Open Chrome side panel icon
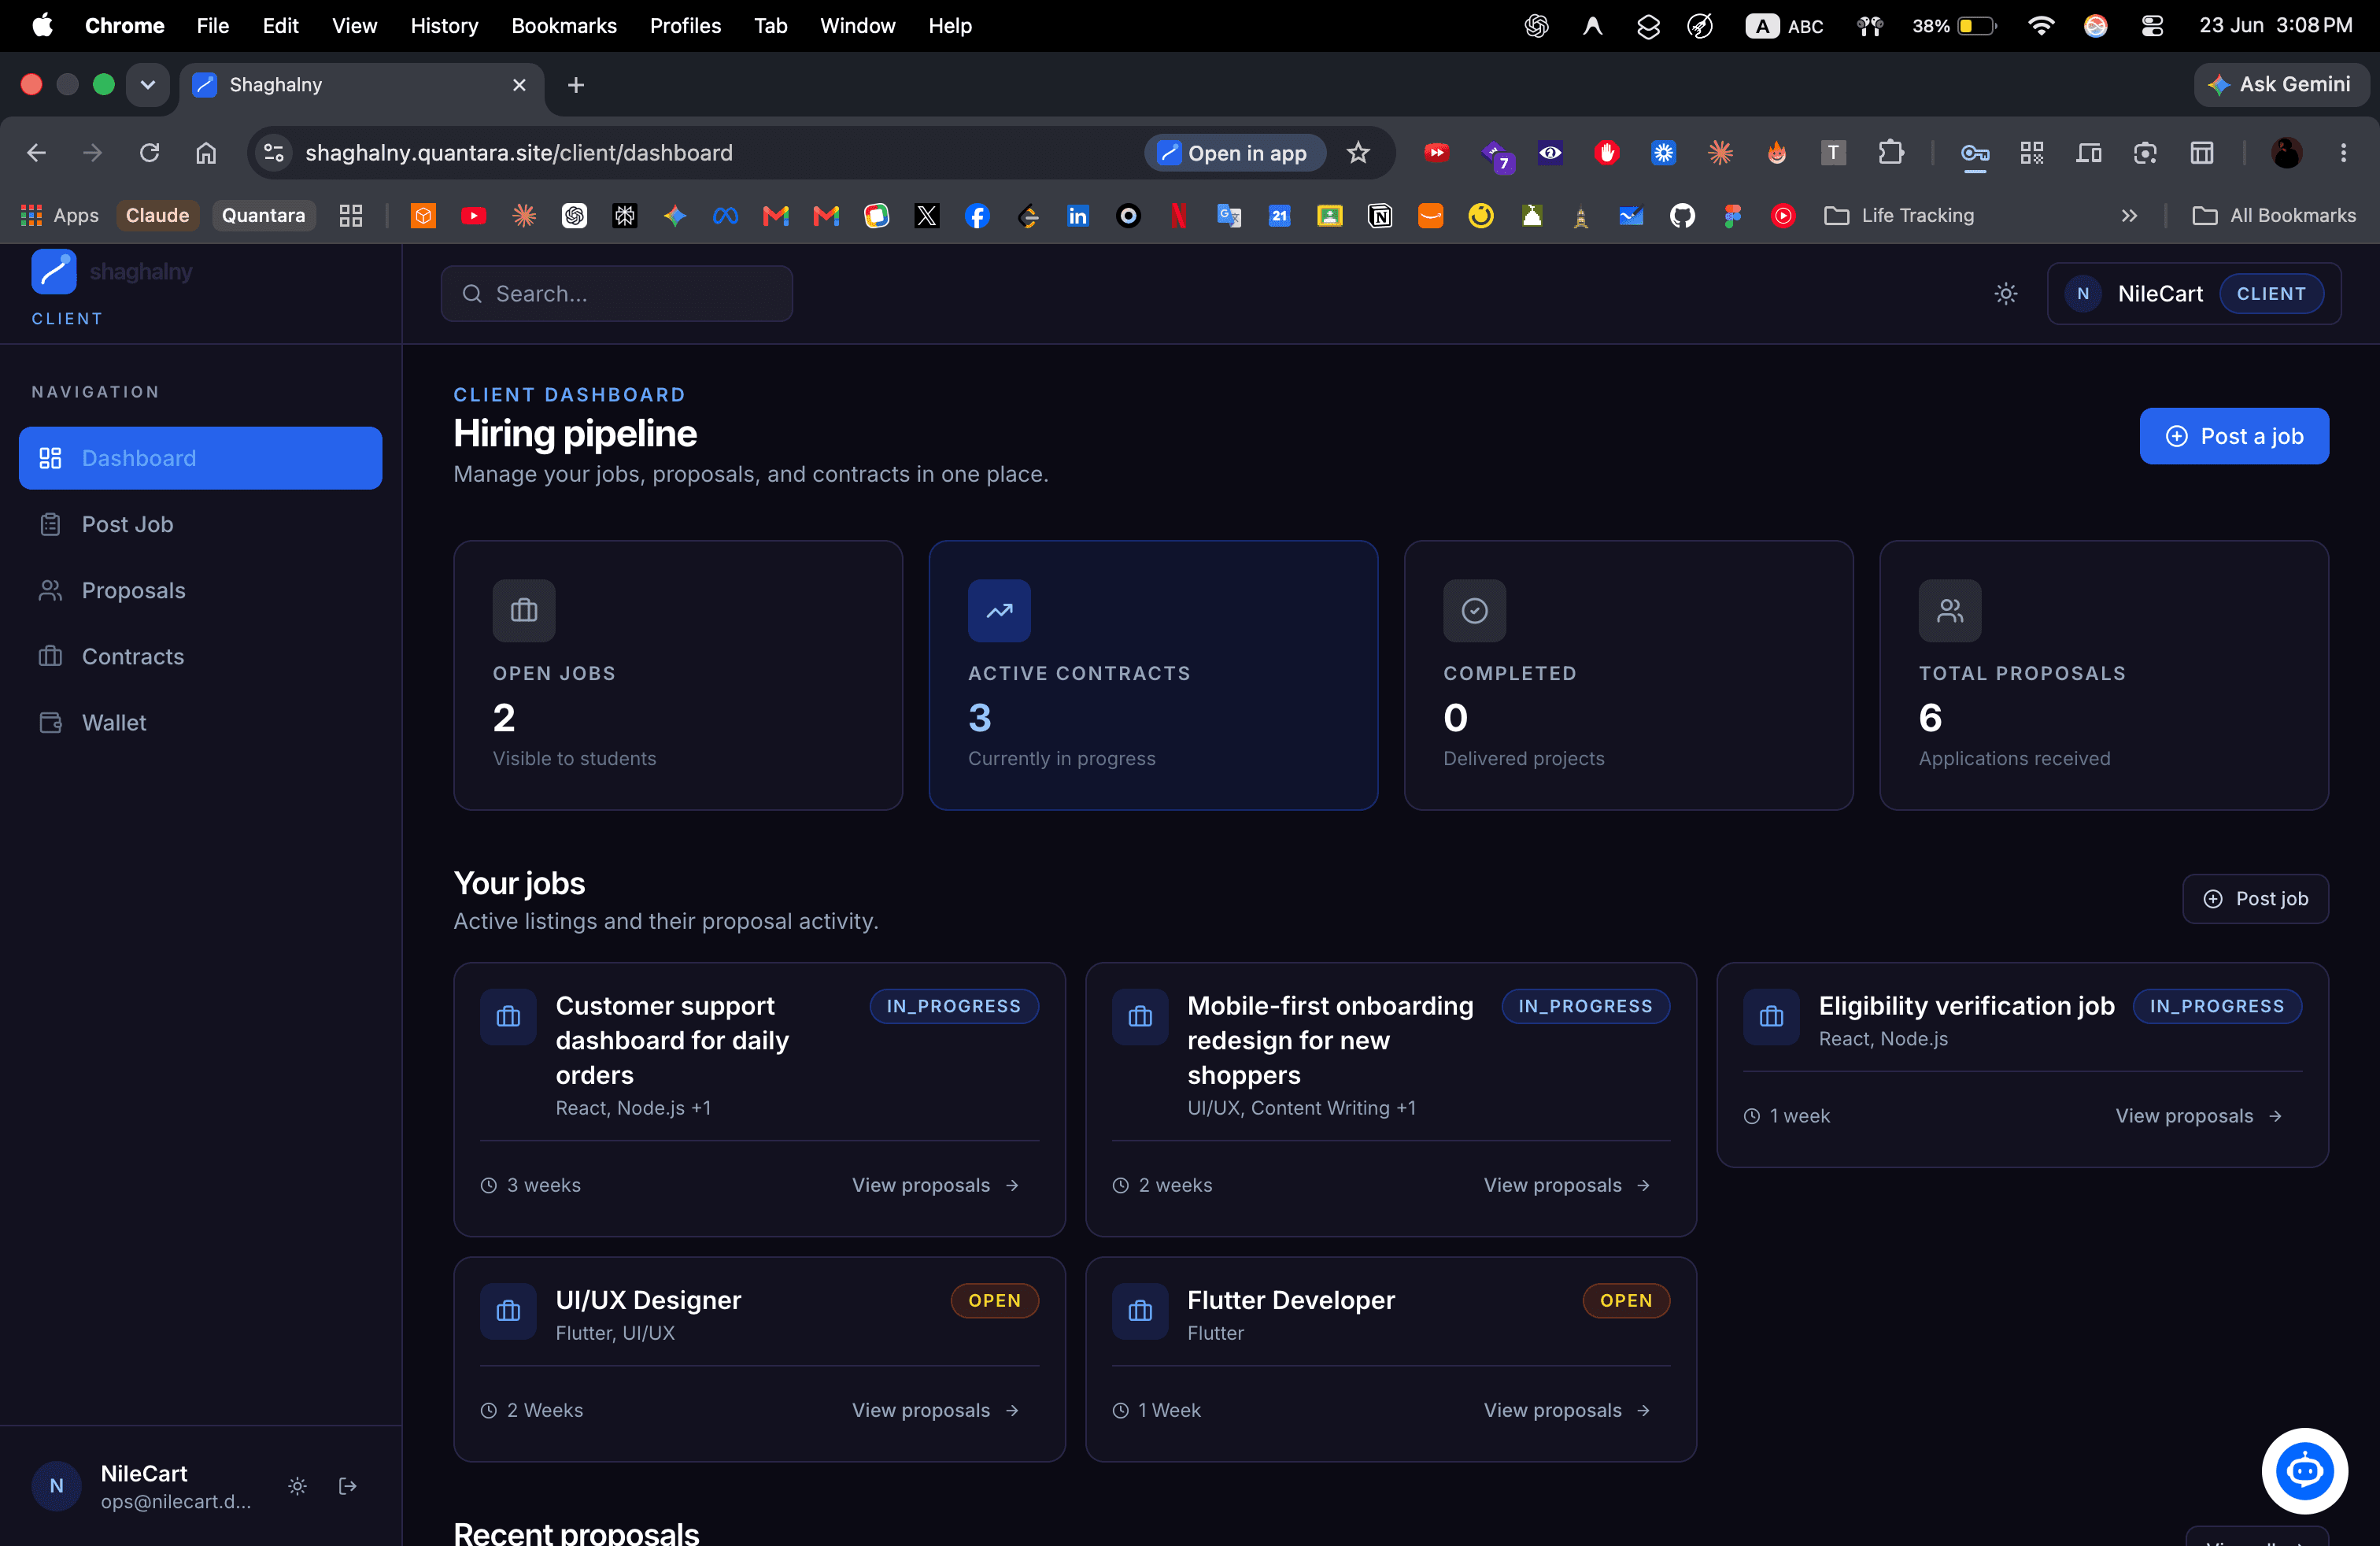Viewport: 2380px width, 1546px height. (2201, 152)
